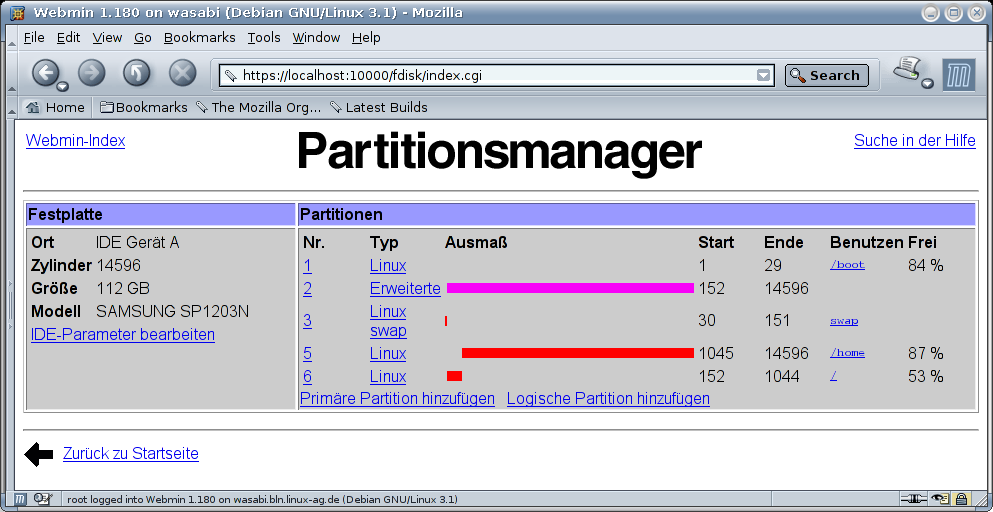Click the red extent bar of /home partition
The width and height of the screenshot is (993, 512).
tap(578, 353)
